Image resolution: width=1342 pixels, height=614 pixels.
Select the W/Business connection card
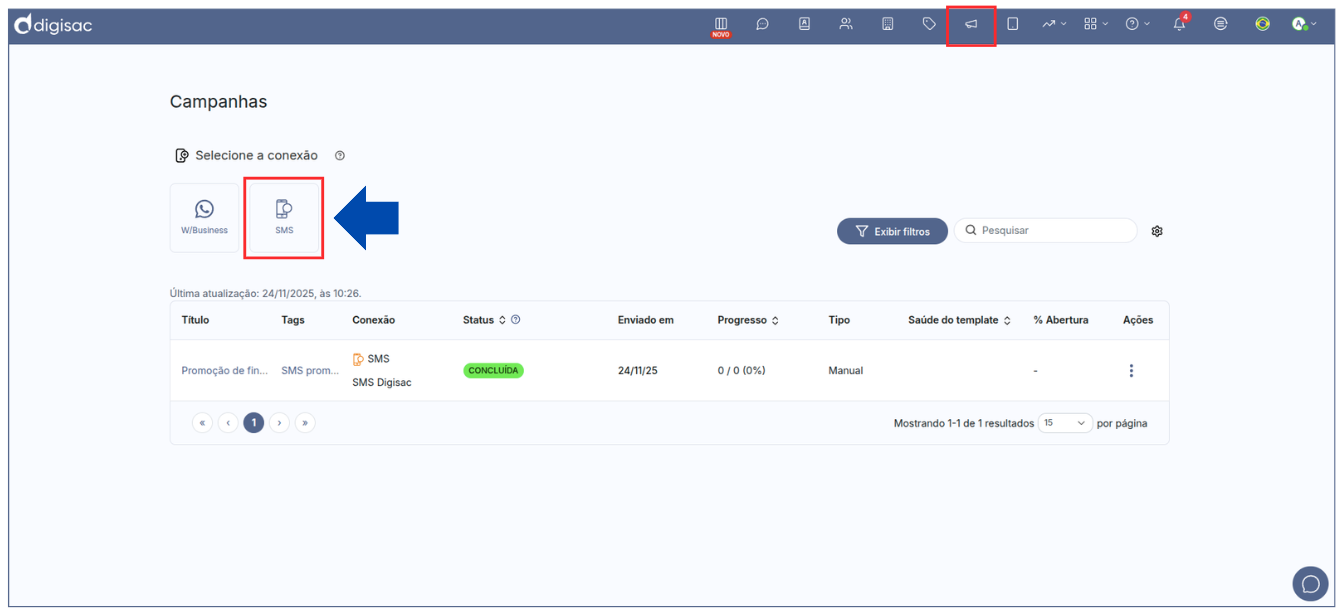(x=204, y=217)
